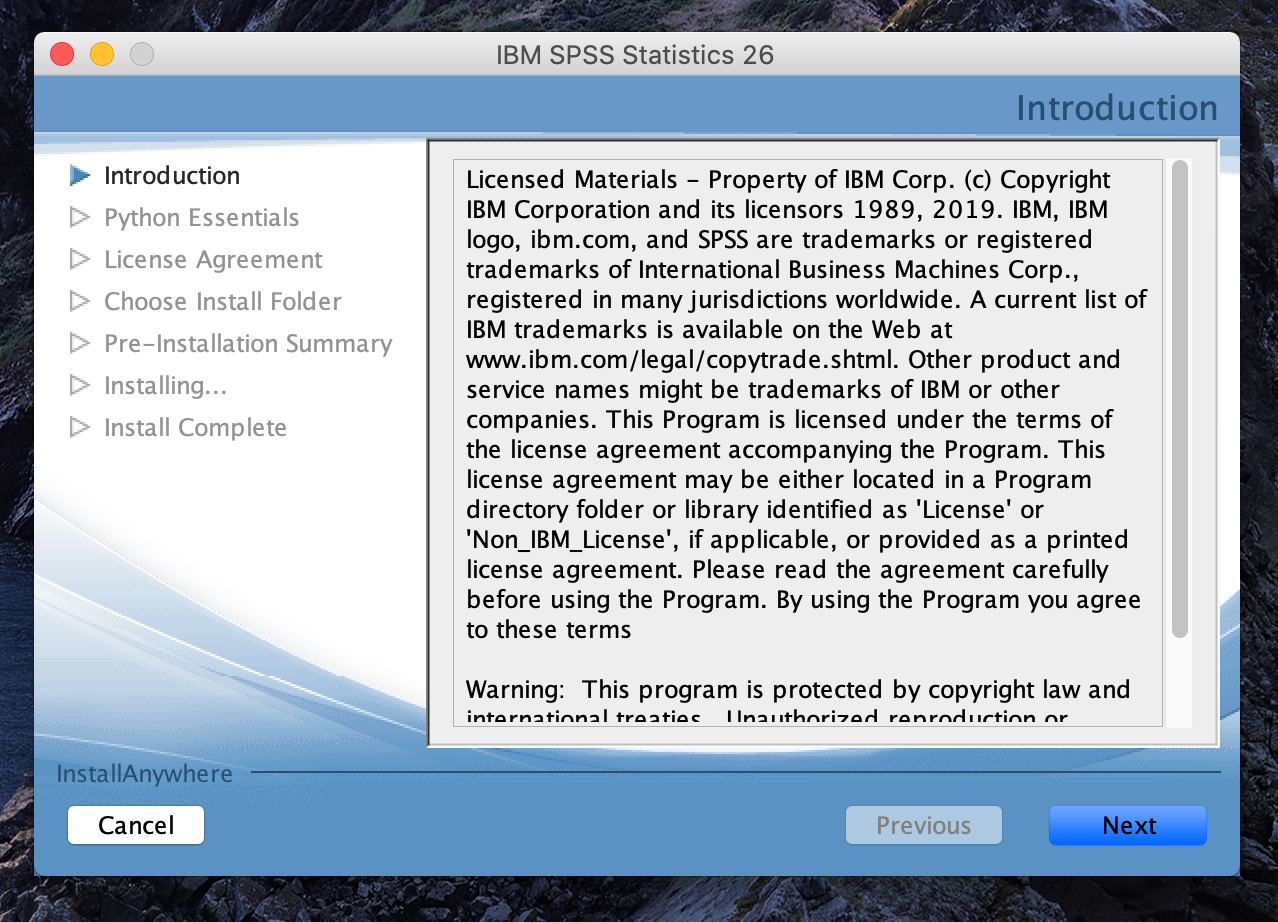1278x922 pixels.
Task: Click the blue arrow beside Introduction
Action: pos(80,176)
